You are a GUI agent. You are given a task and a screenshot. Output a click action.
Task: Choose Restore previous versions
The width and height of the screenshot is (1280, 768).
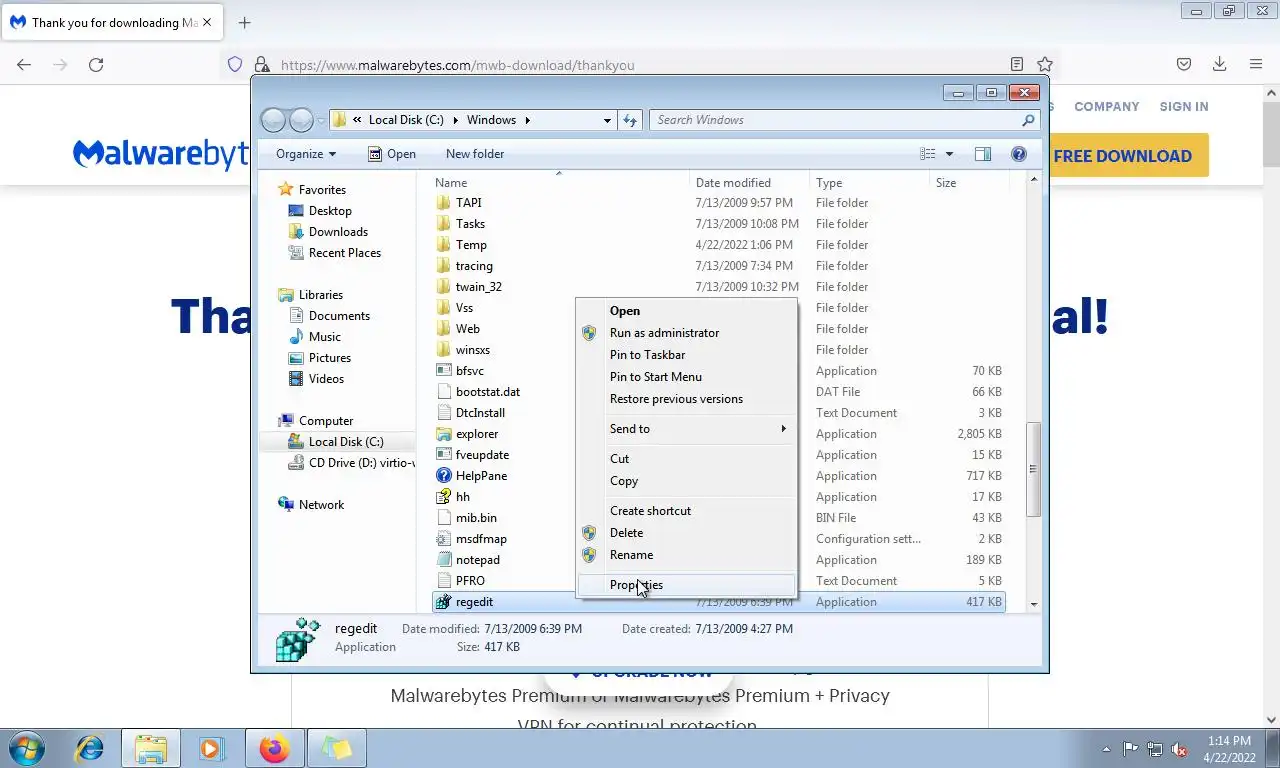click(686, 399)
